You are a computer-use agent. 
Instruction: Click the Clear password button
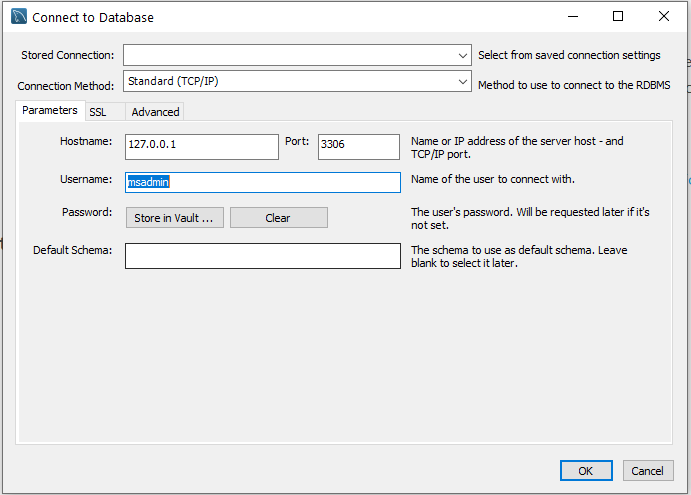click(279, 218)
